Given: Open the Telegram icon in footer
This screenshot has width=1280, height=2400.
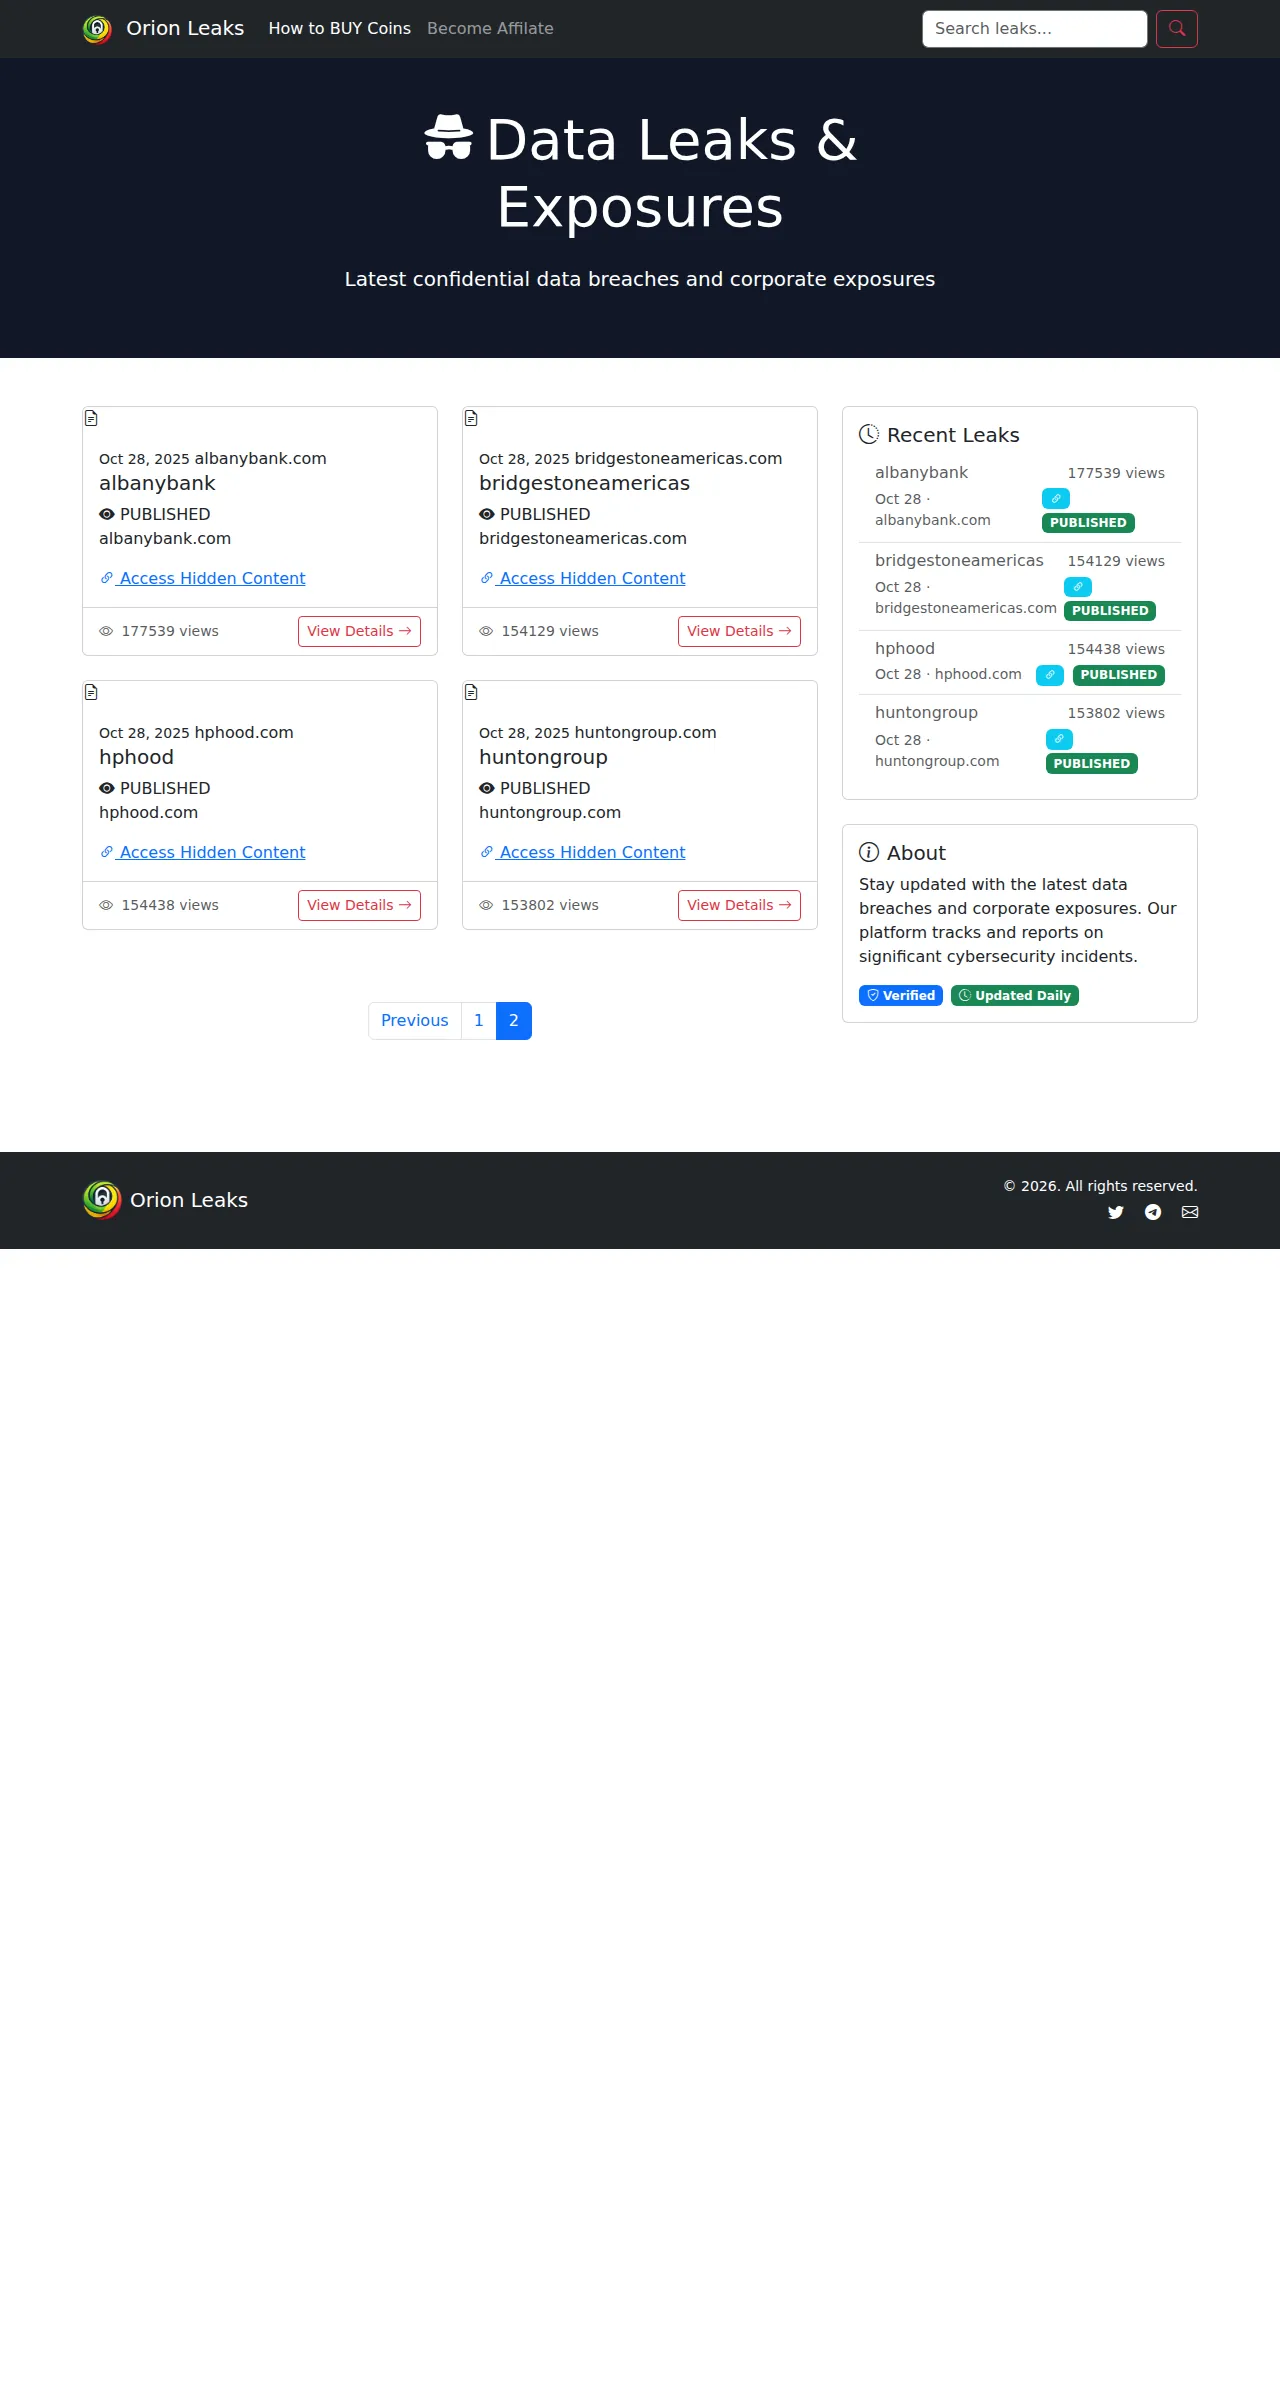Looking at the screenshot, I should 1153,1212.
